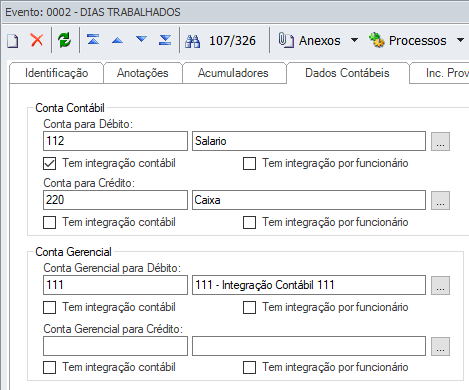Click the Conta para Débito code field 112
The height and width of the screenshot is (390, 469).
[115, 141]
